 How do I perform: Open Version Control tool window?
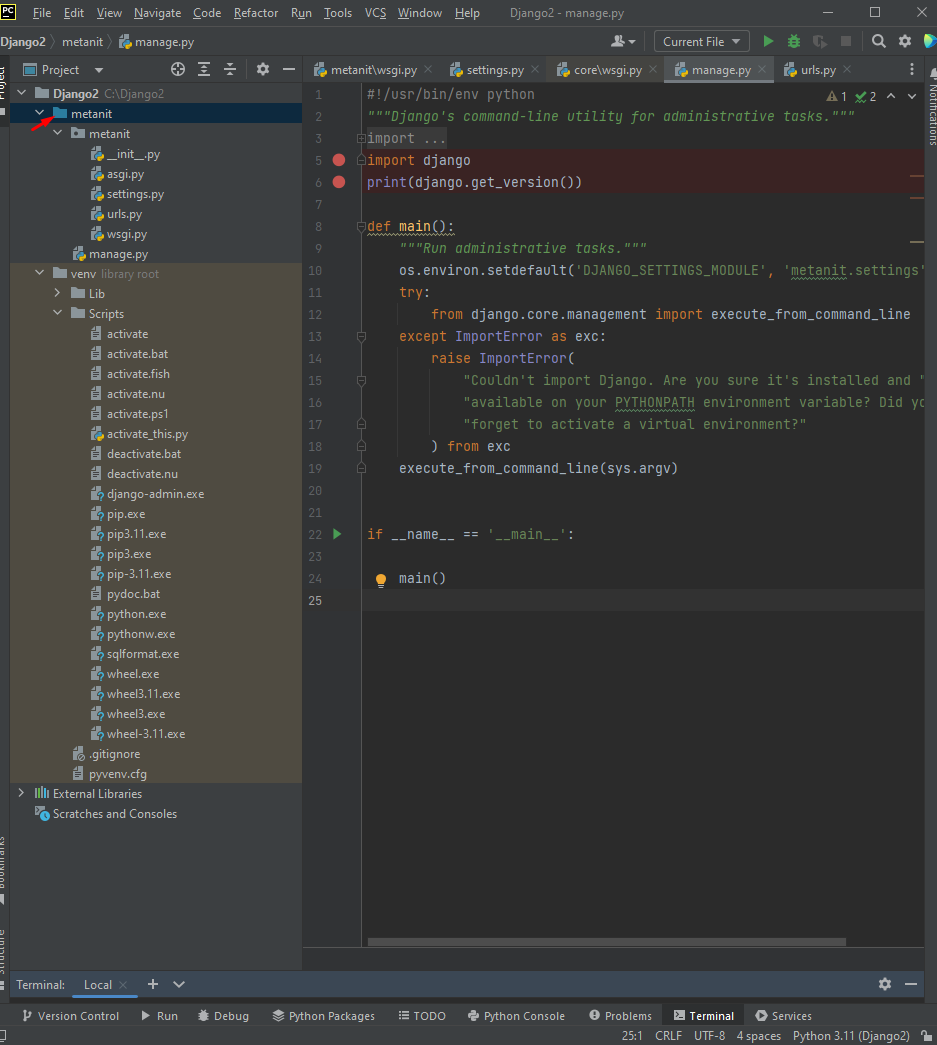click(71, 1016)
